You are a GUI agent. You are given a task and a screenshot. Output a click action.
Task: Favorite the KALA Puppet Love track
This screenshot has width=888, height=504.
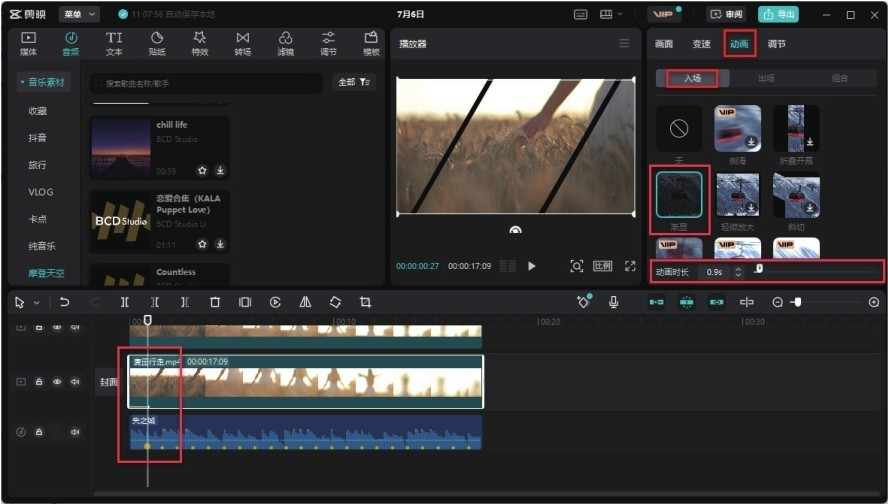(x=202, y=244)
